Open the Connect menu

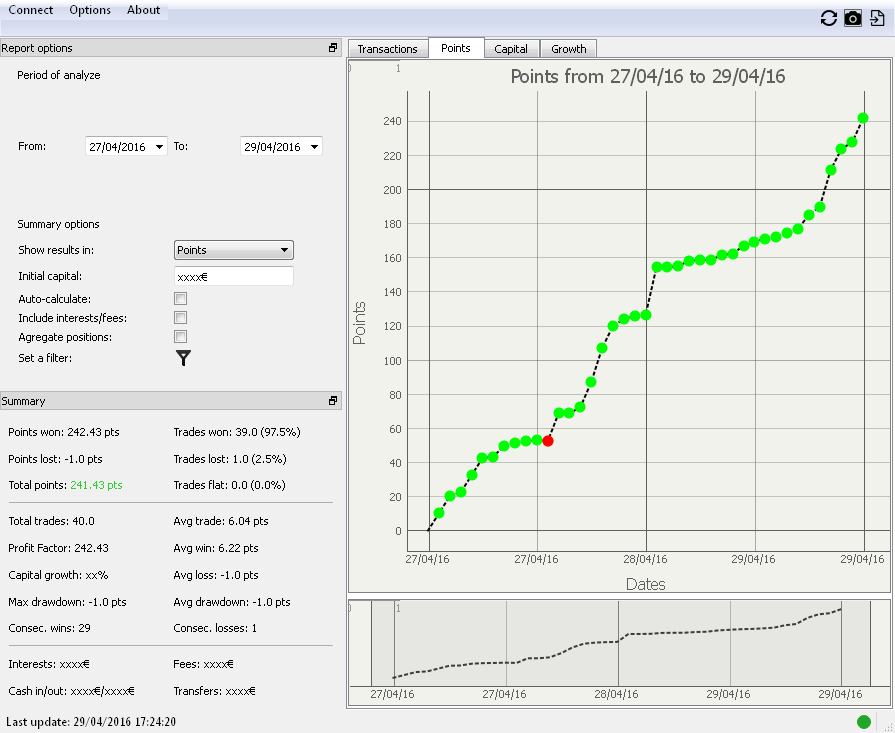point(30,10)
